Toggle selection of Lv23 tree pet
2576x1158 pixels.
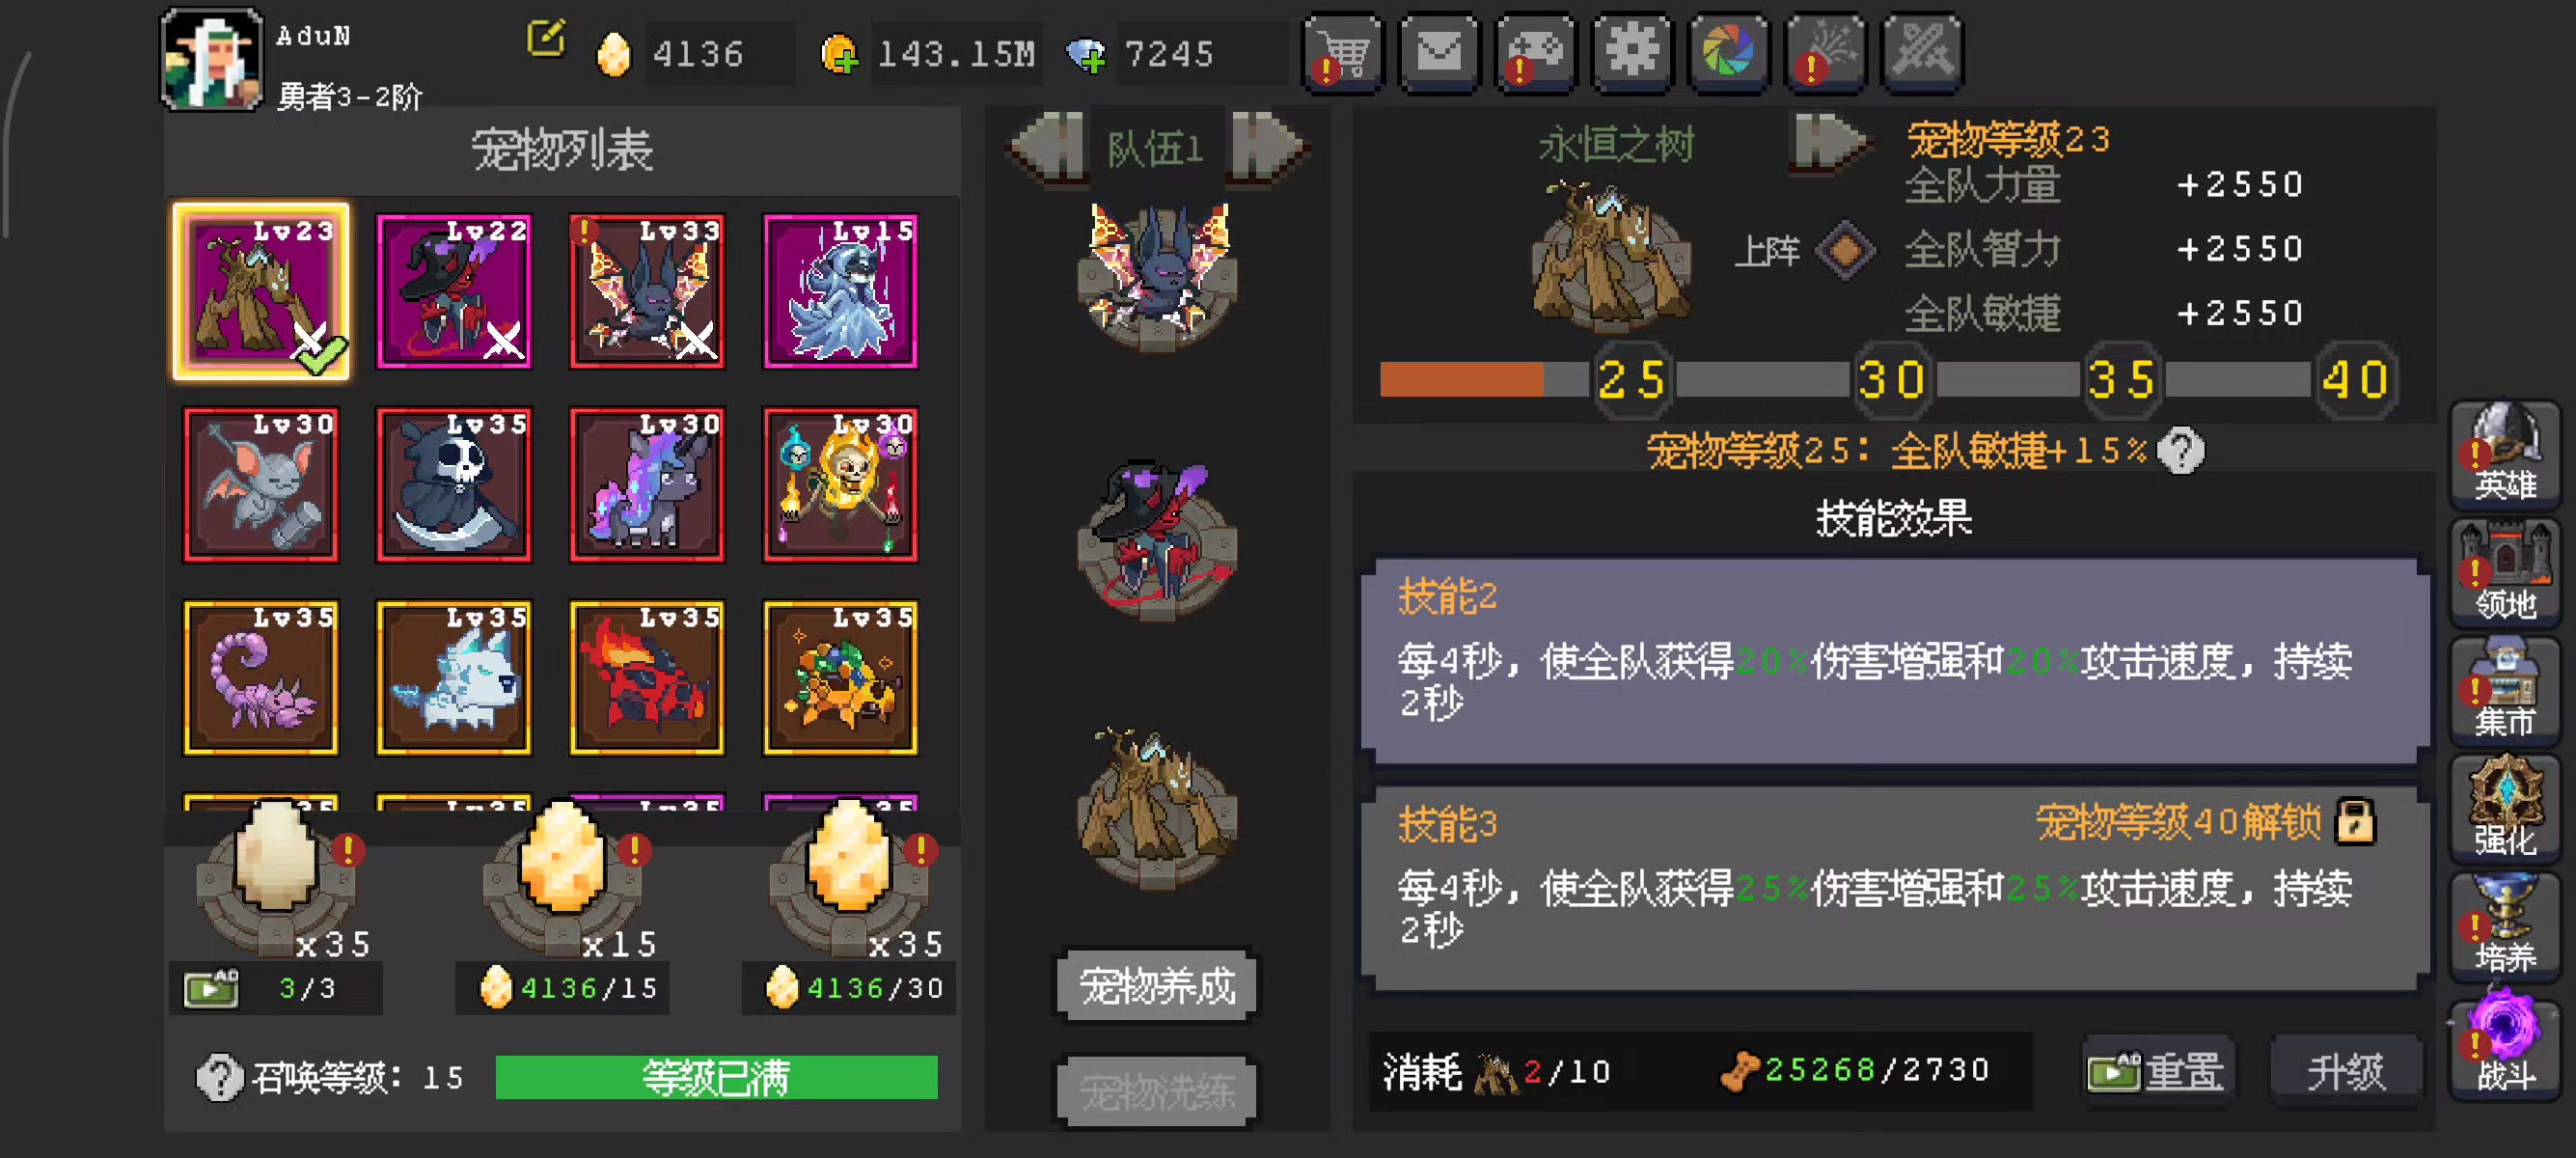point(261,291)
